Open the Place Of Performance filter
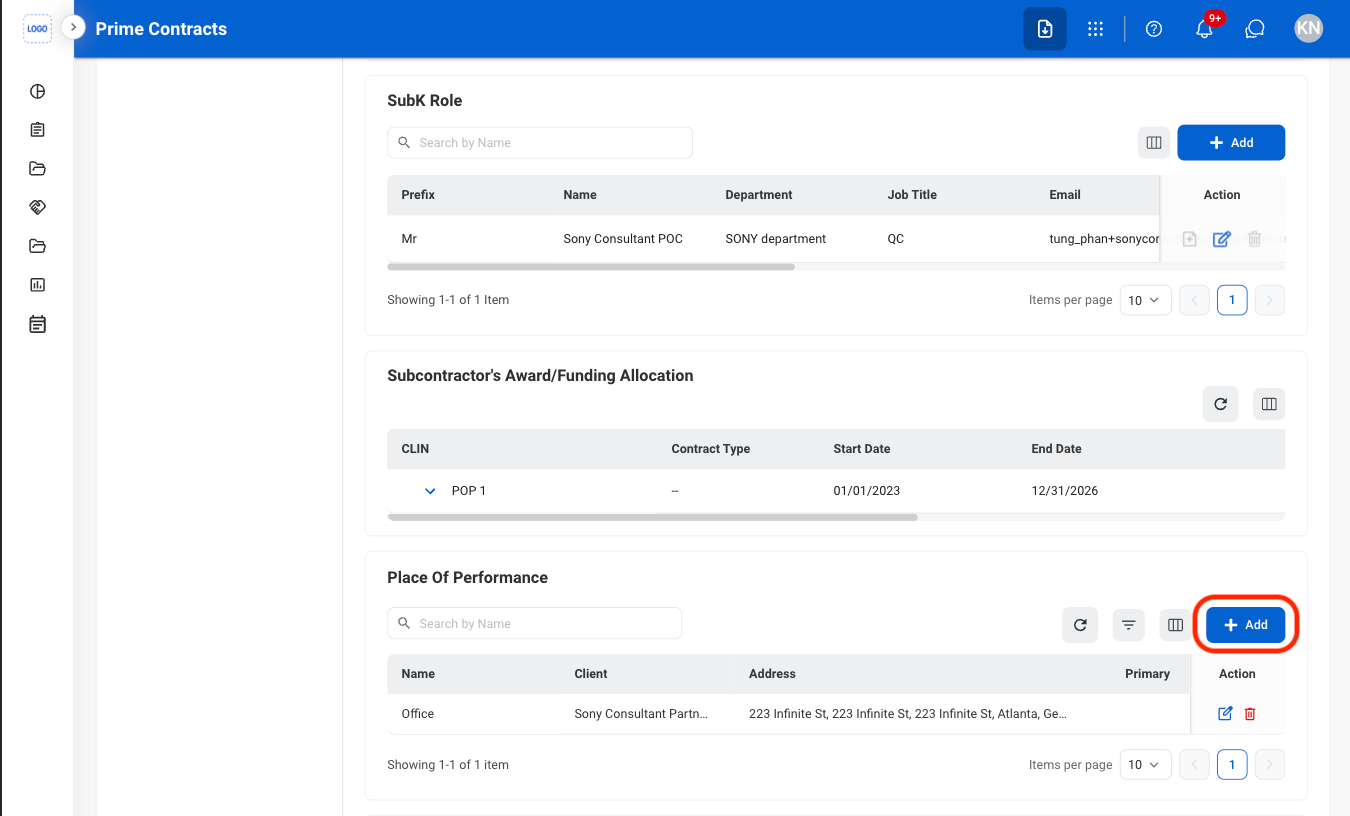This screenshot has width=1350, height=816. pyautogui.click(x=1128, y=625)
